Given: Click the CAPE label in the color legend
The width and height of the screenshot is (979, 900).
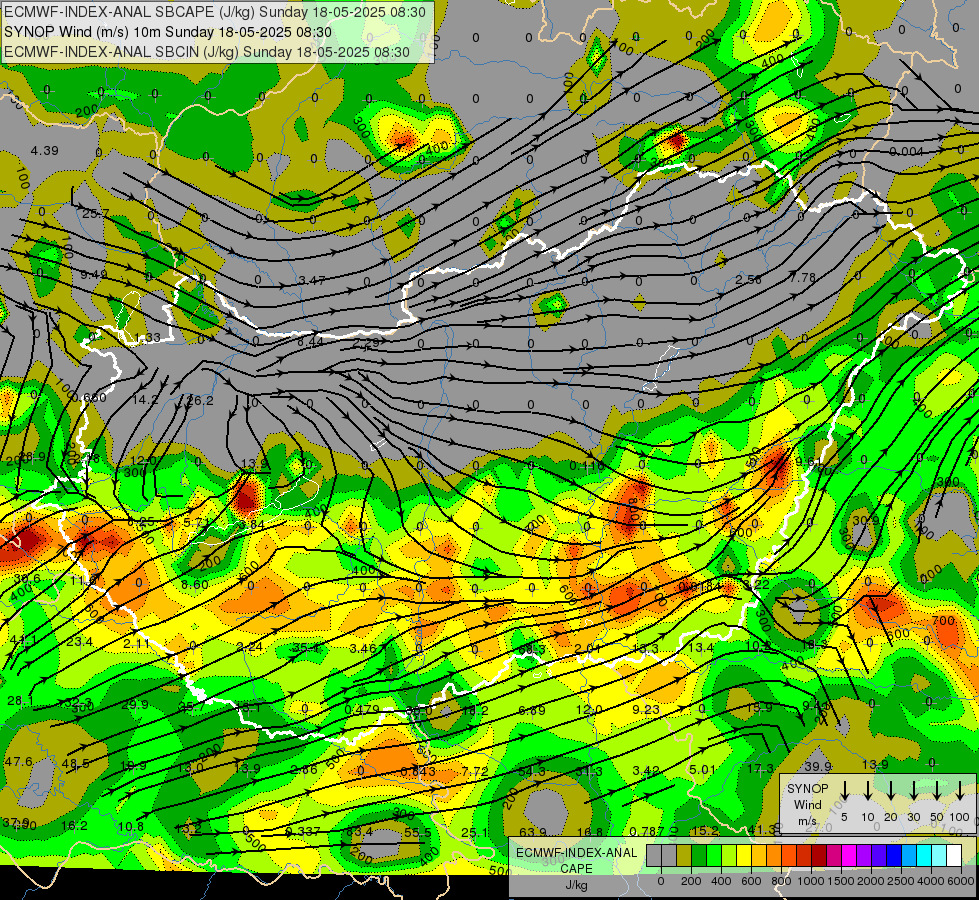Looking at the screenshot, I should click(576, 868).
